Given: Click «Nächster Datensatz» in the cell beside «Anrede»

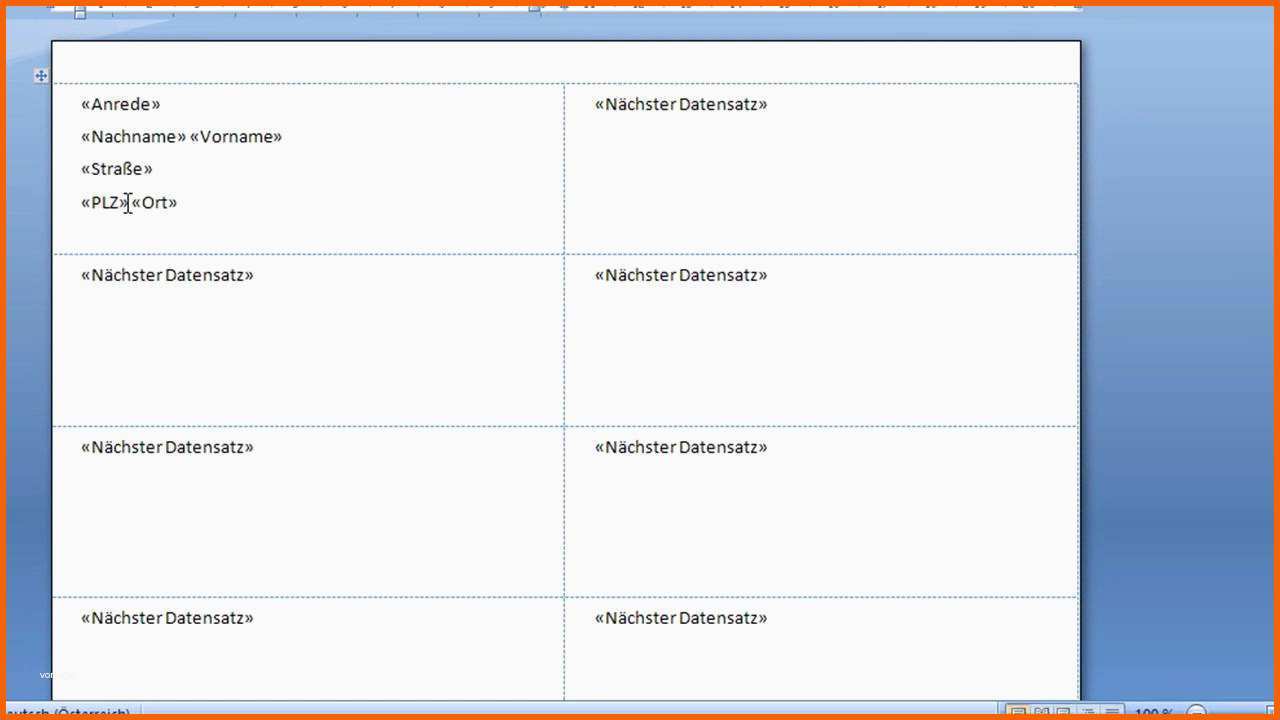Looking at the screenshot, I should point(681,104).
